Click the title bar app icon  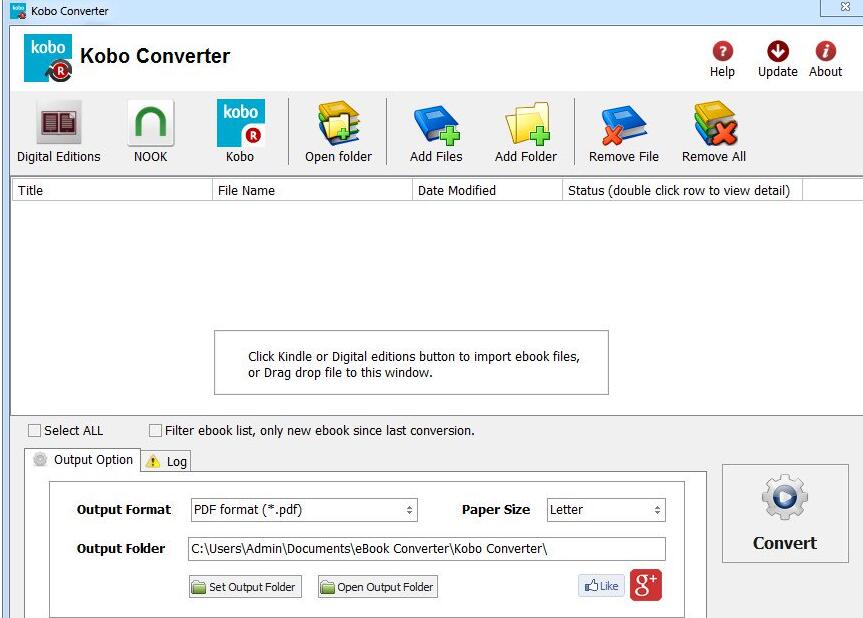[x=18, y=11]
